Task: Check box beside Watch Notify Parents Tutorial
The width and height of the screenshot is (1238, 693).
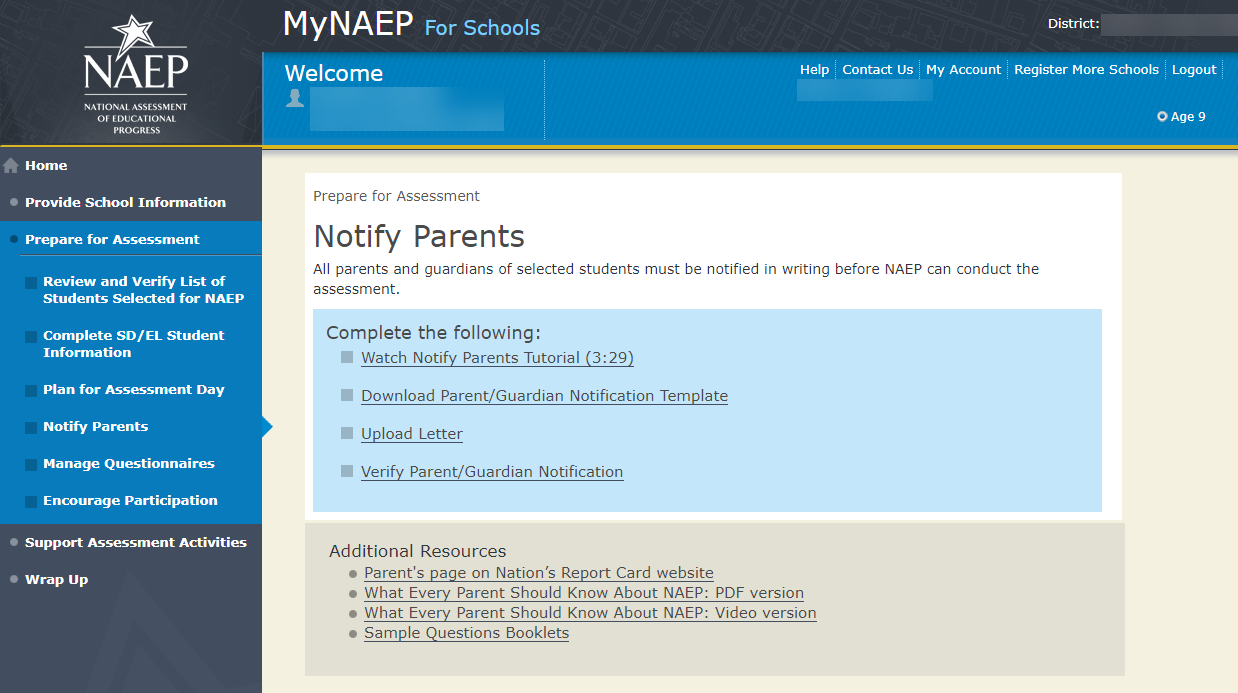Action: pos(347,357)
